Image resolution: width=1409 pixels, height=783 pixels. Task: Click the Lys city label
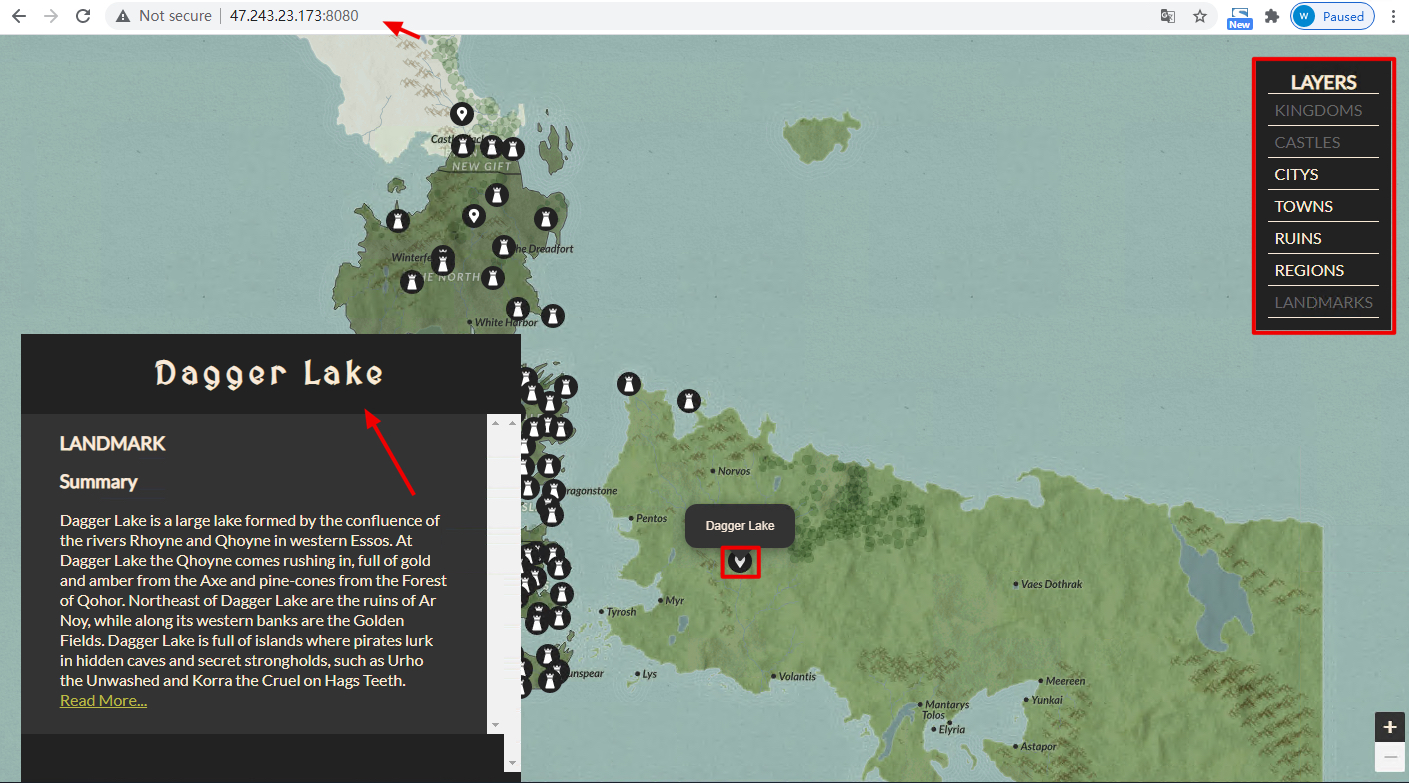point(650,674)
